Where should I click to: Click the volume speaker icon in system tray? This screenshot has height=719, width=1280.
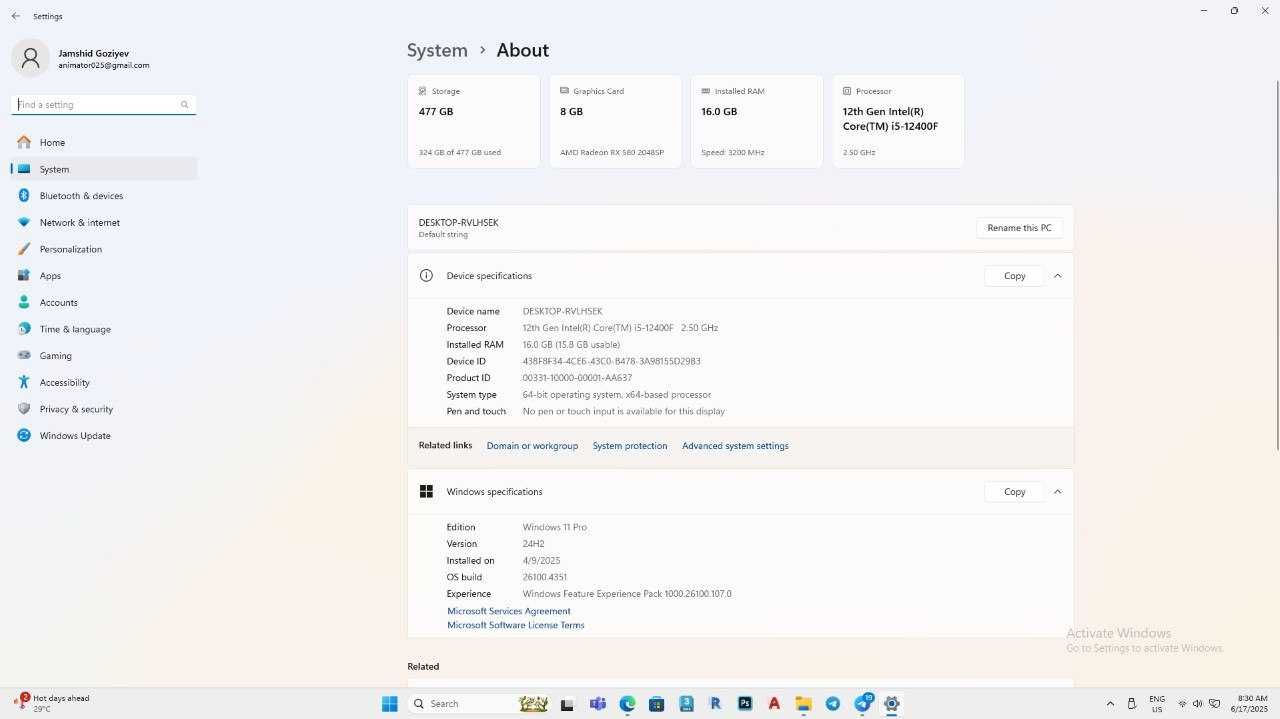(x=1197, y=704)
